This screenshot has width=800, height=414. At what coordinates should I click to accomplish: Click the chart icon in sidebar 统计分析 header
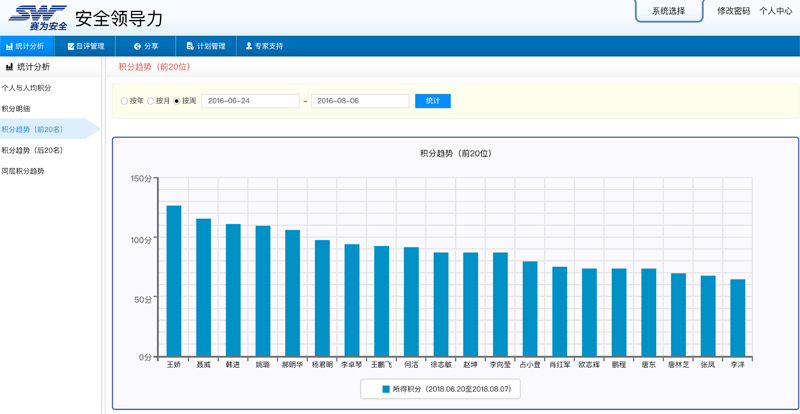pos(10,67)
